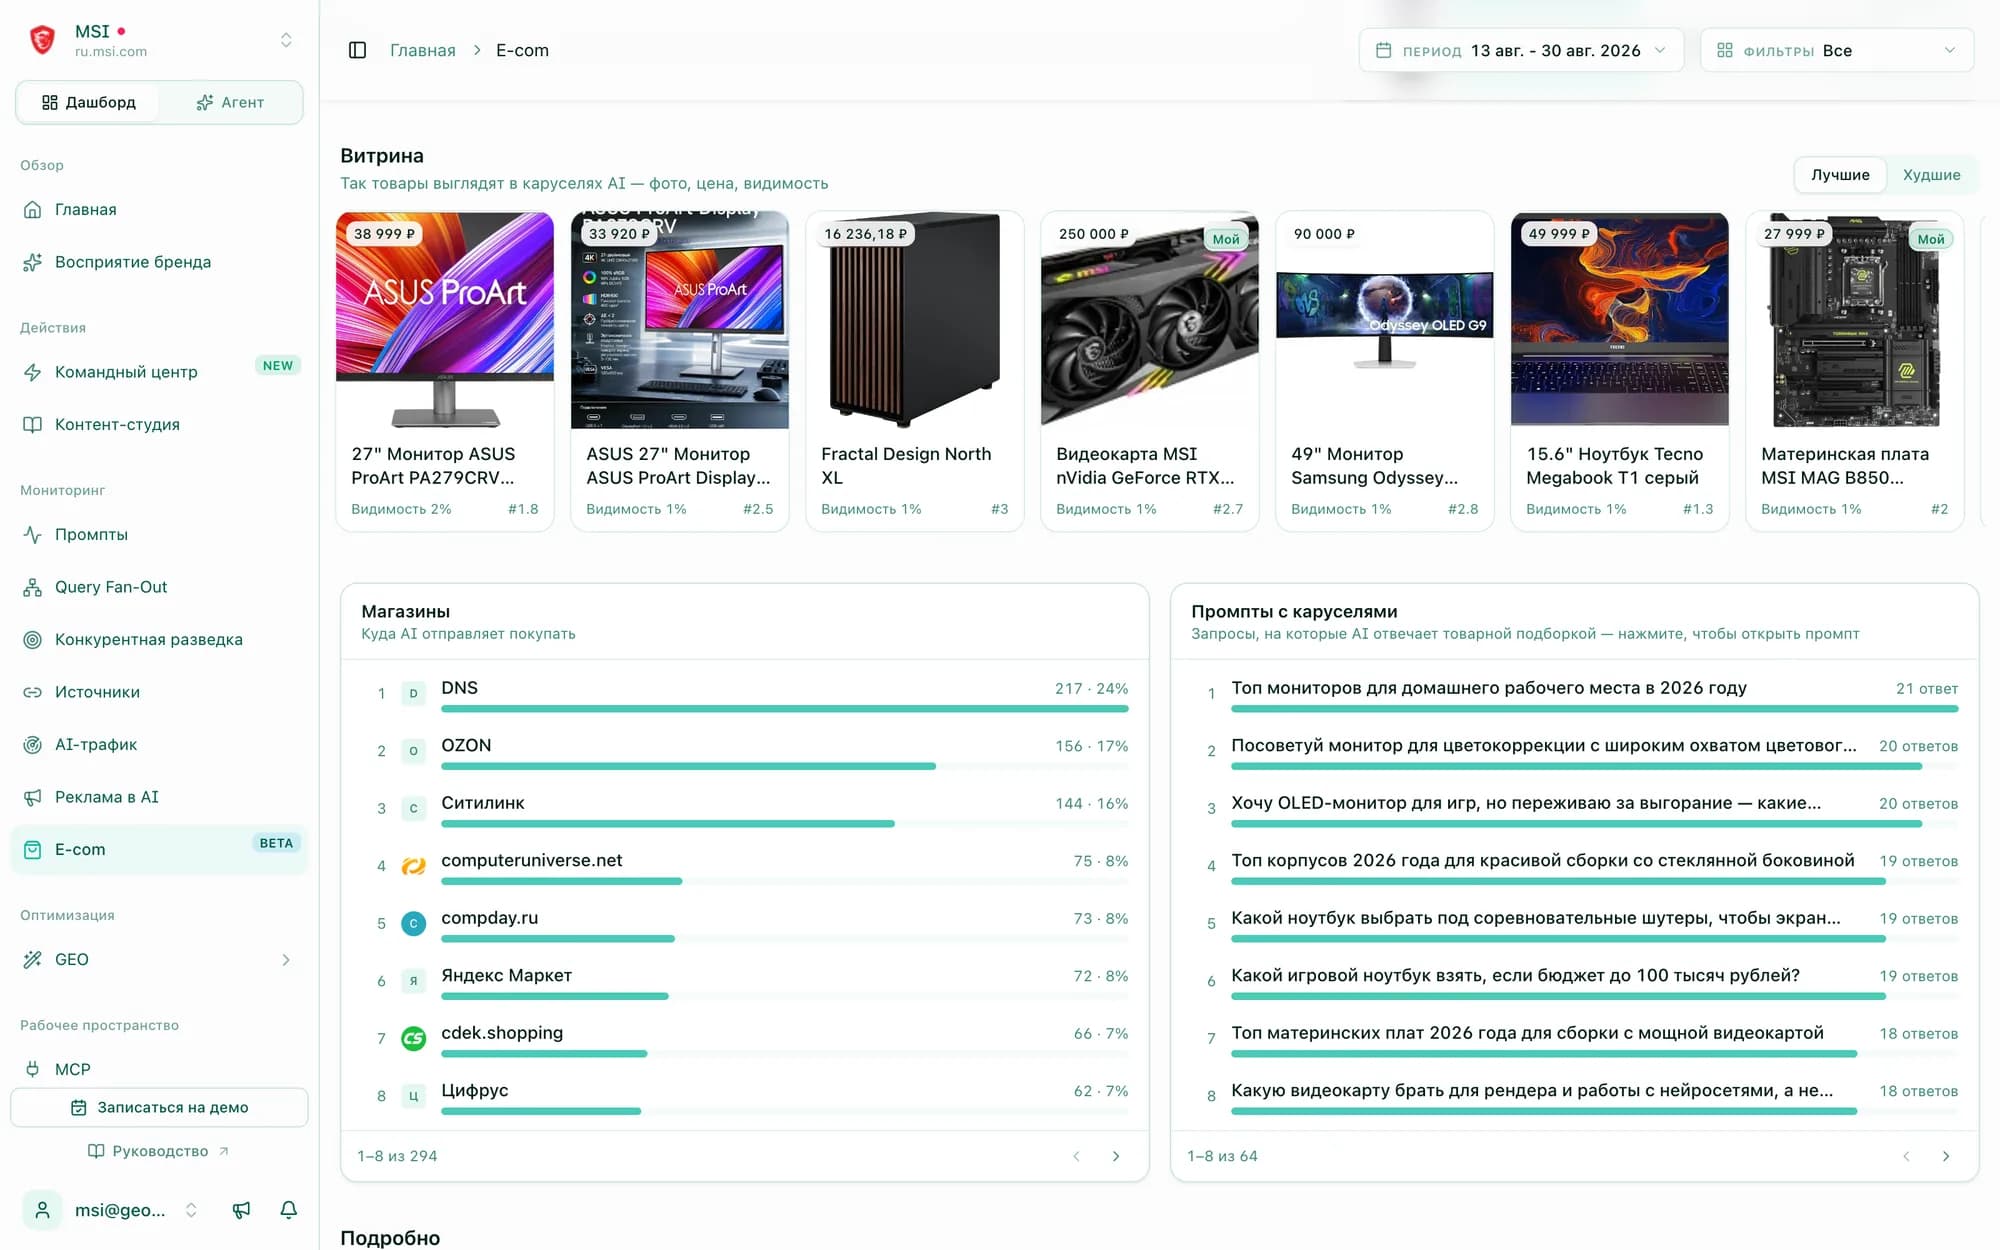The width and height of the screenshot is (2000, 1250).
Task: Click the DNS store letter badge
Action: coord(413,693)
